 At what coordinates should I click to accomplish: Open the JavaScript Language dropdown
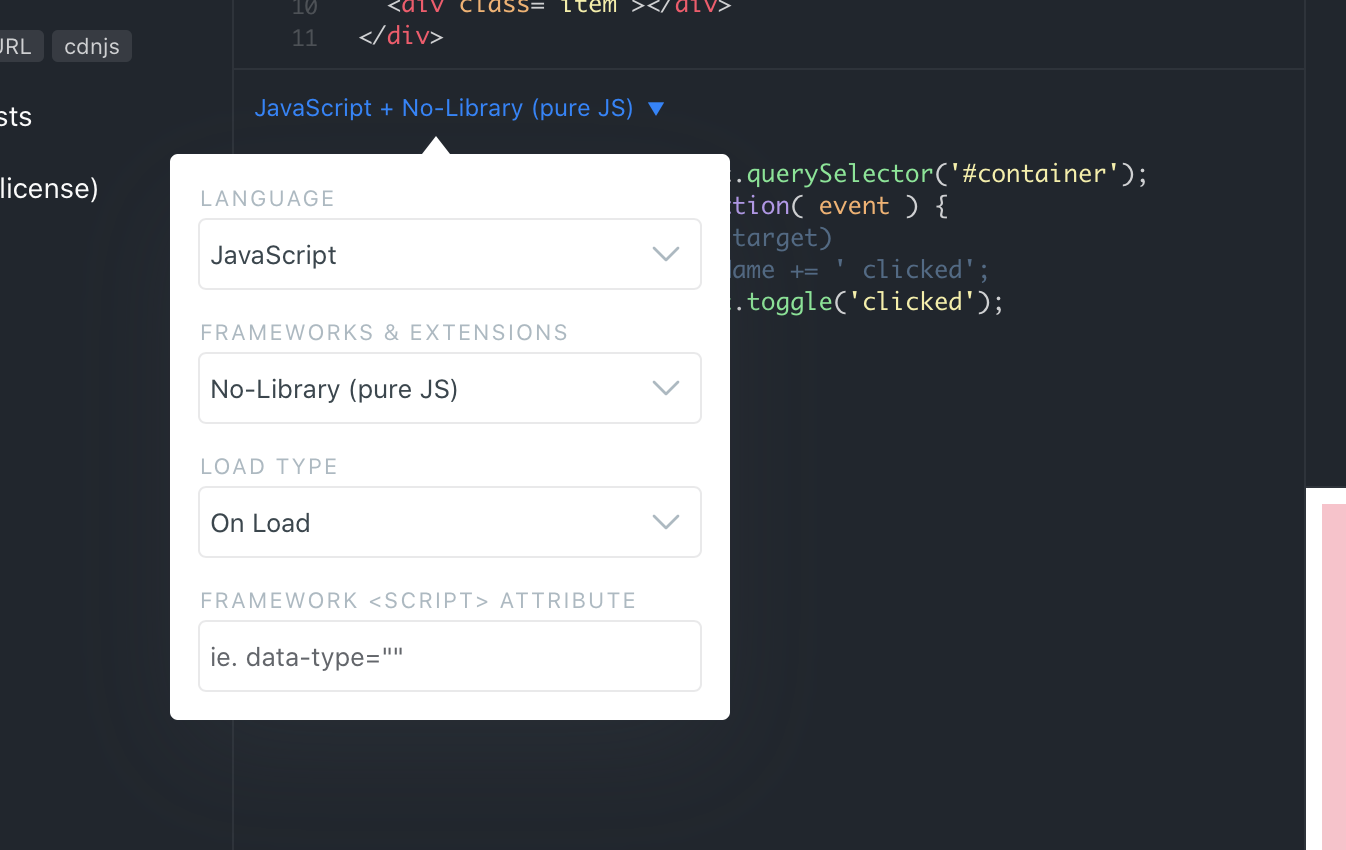[x=449, y=254]
